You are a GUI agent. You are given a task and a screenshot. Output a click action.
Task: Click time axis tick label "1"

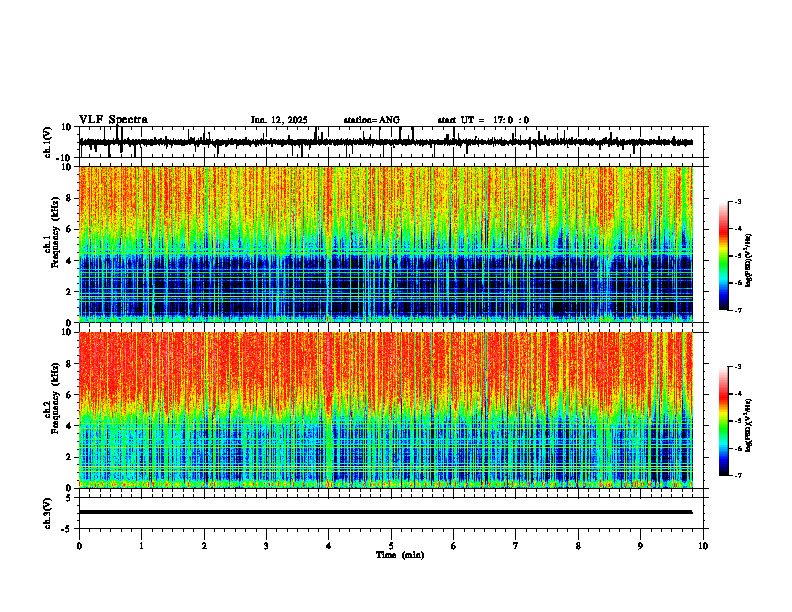click(x=141, y=546)
